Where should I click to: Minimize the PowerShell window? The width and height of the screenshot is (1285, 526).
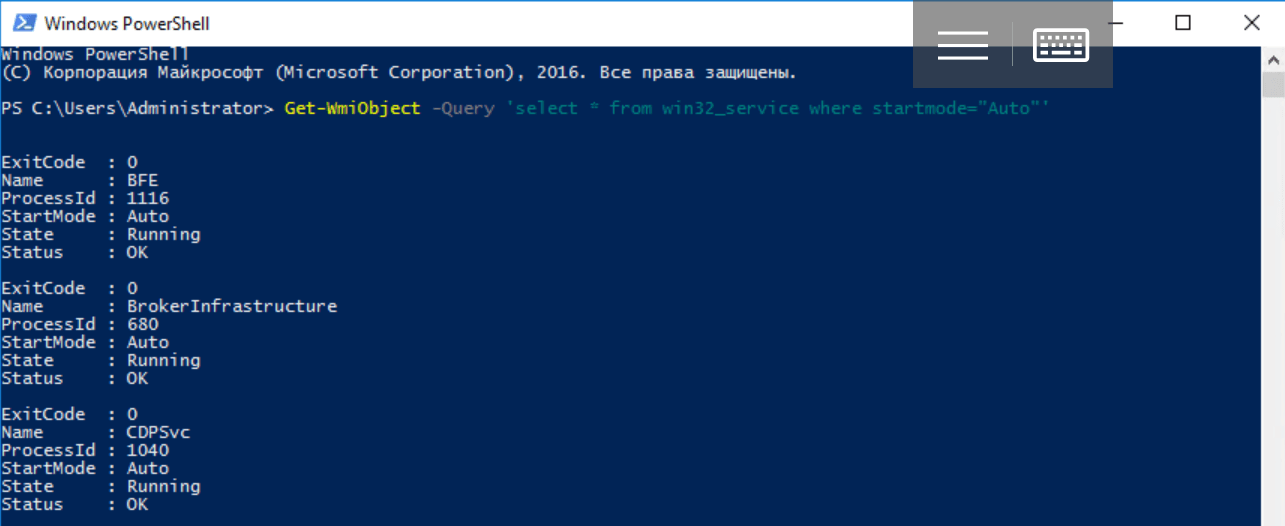pyautogui.click(x=1125, y=23)
